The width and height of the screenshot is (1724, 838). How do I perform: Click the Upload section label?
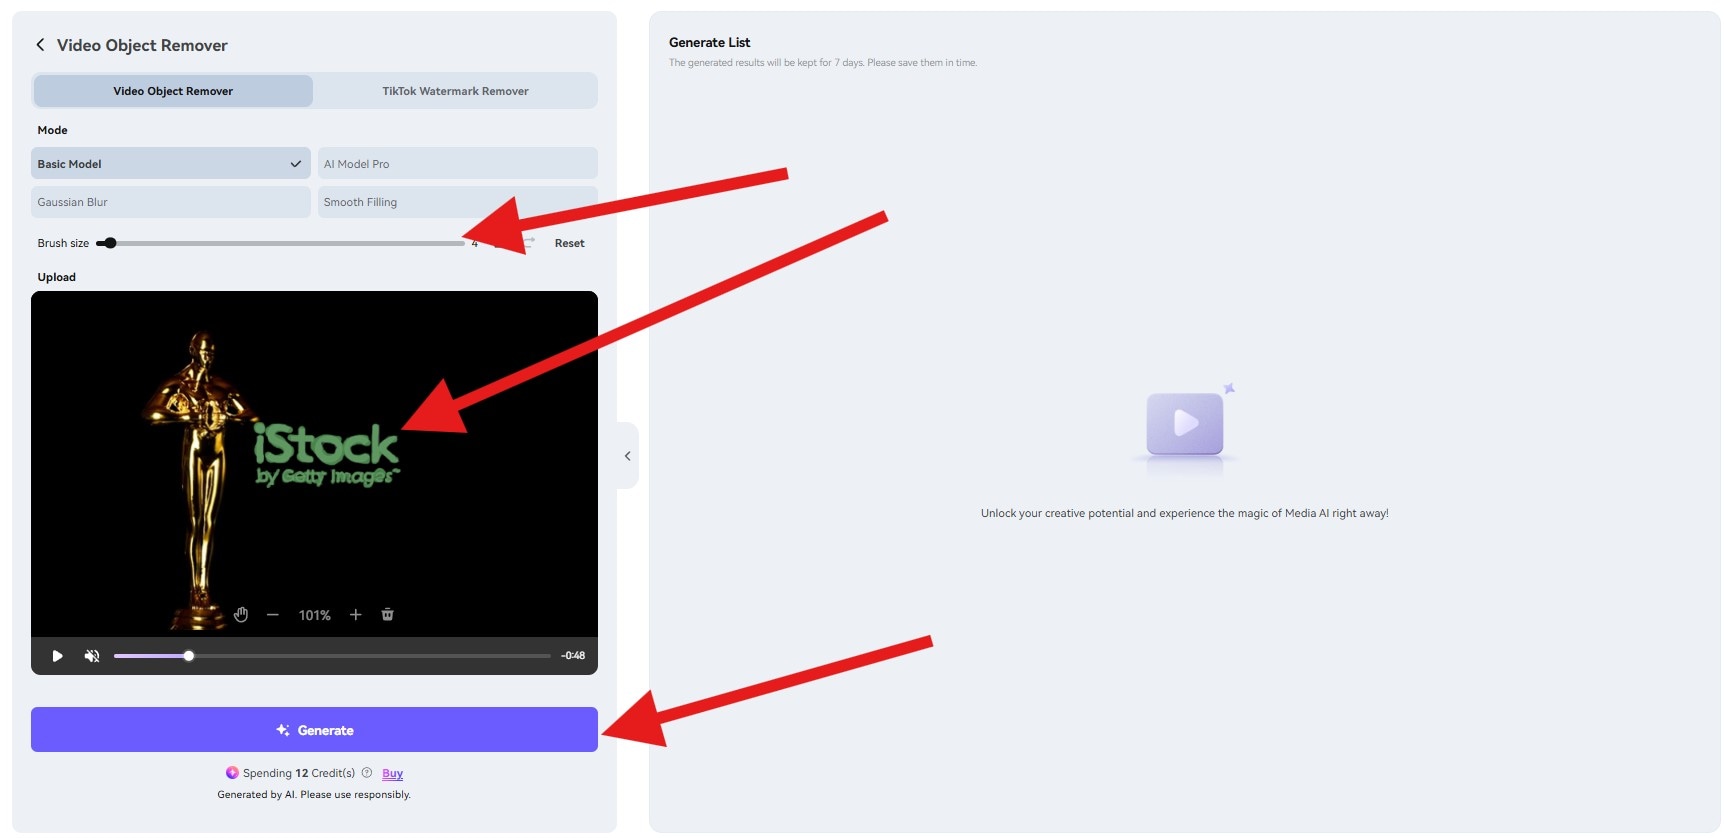[56, 277]
